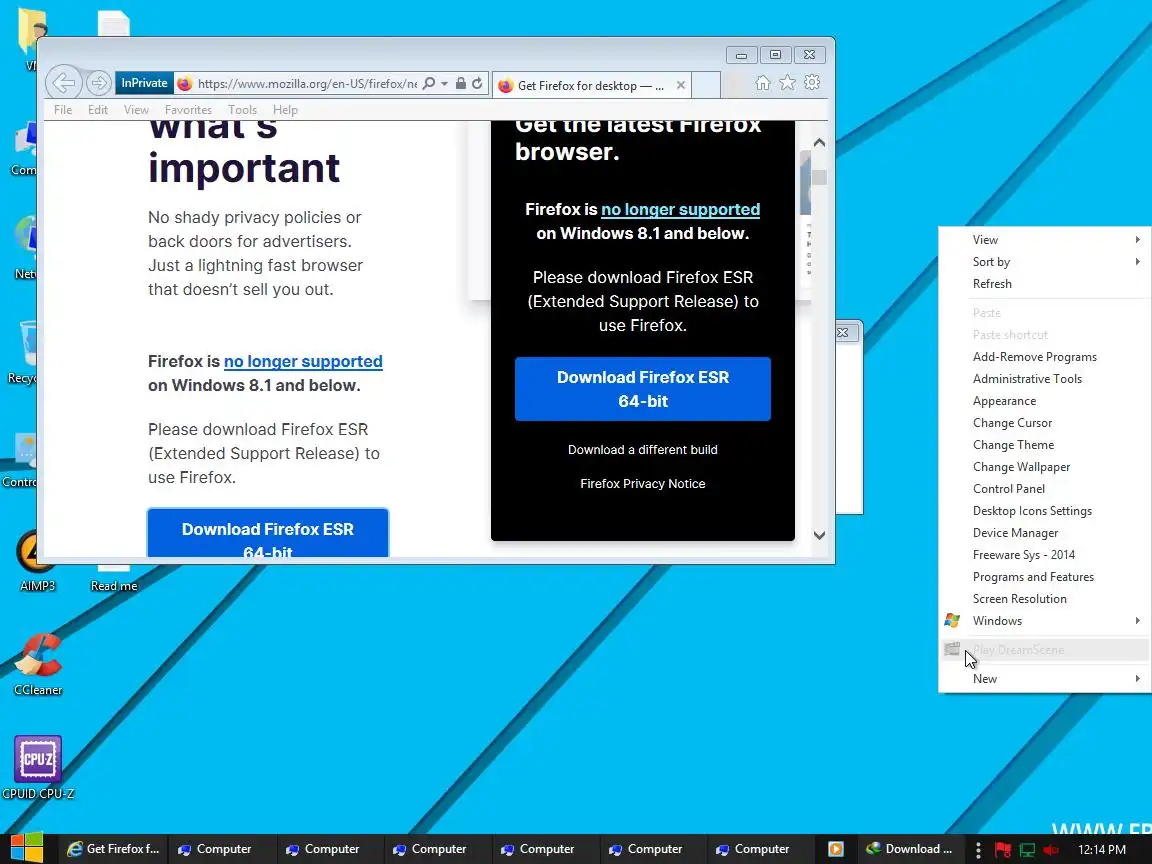Viewport: 1152px width, 864px height.
Task: Open the Tools menu in IE menu bar
Action: click(242, 109)
